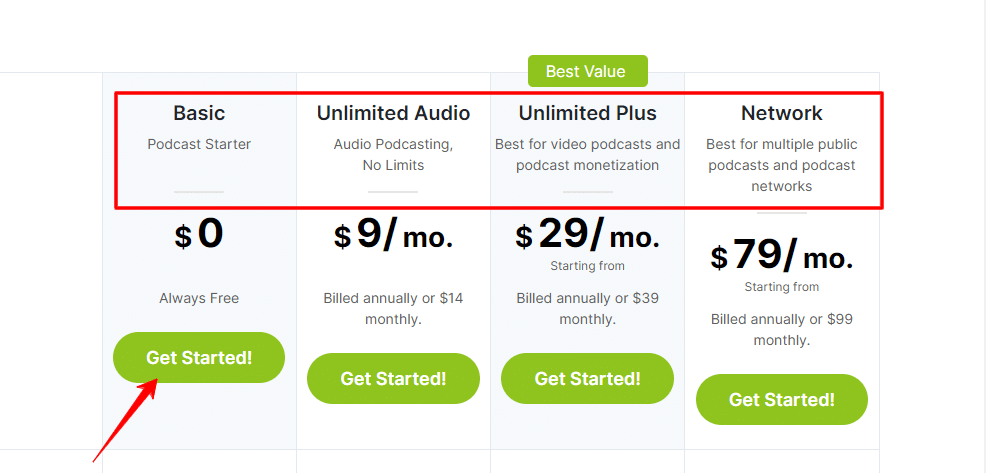The image size is (986, 473).
Task: Select the Network plan heading
Action: (782, 113)
